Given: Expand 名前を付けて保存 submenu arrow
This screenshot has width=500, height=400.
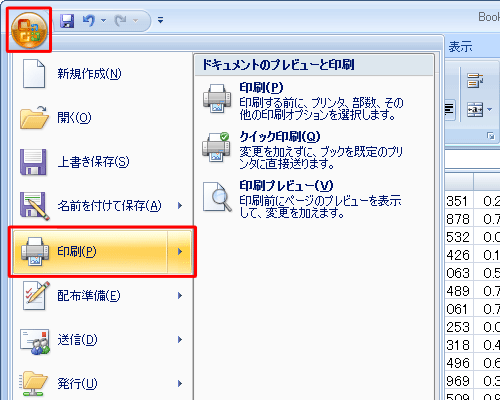Looking at the screenshot, I should [180, 206].
